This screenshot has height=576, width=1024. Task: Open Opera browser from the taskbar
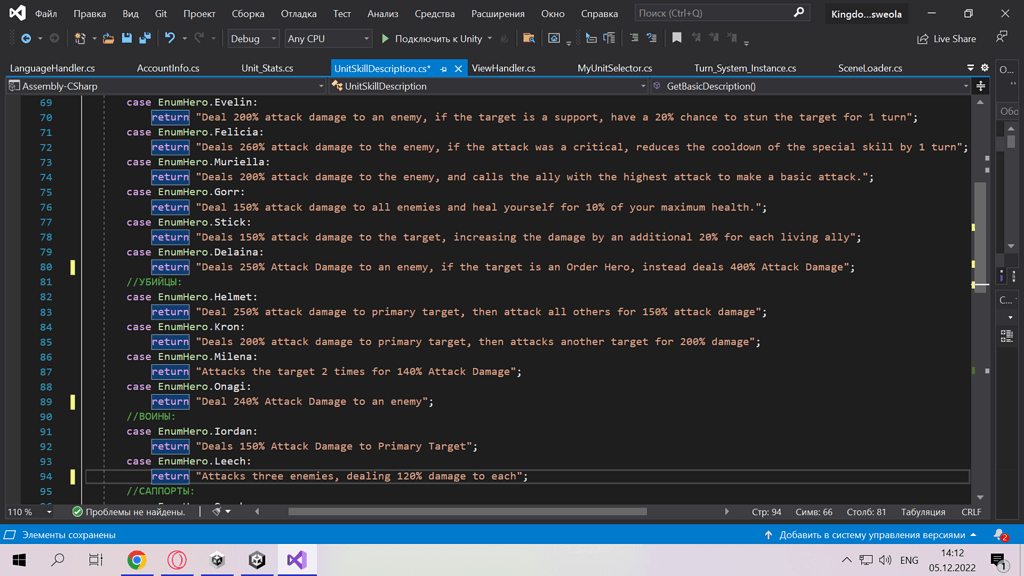[x=177, y=560]
